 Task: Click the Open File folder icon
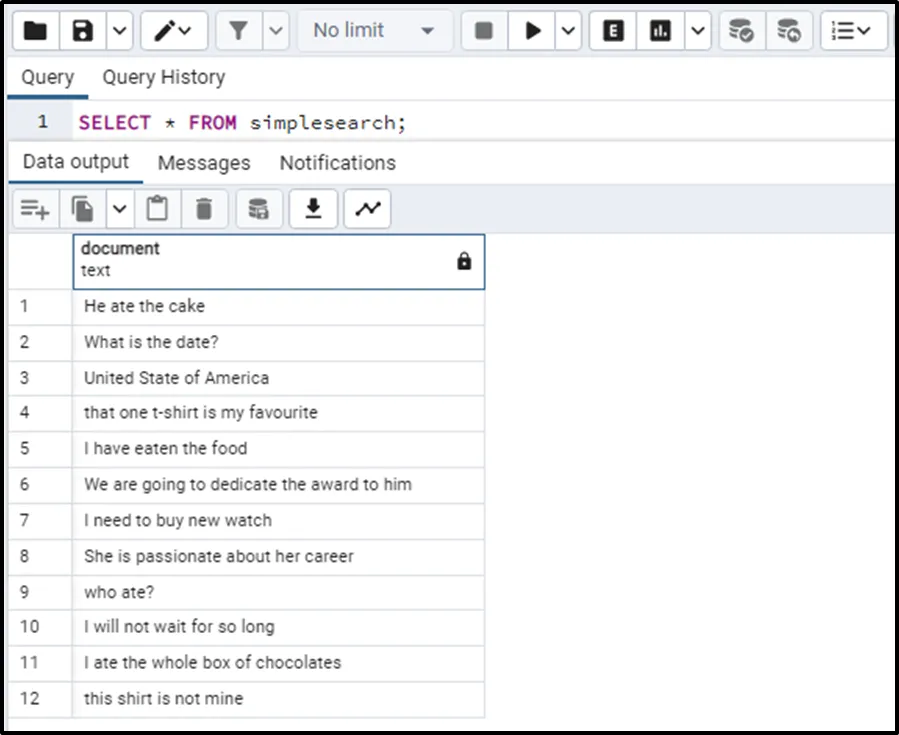point(36,31)
